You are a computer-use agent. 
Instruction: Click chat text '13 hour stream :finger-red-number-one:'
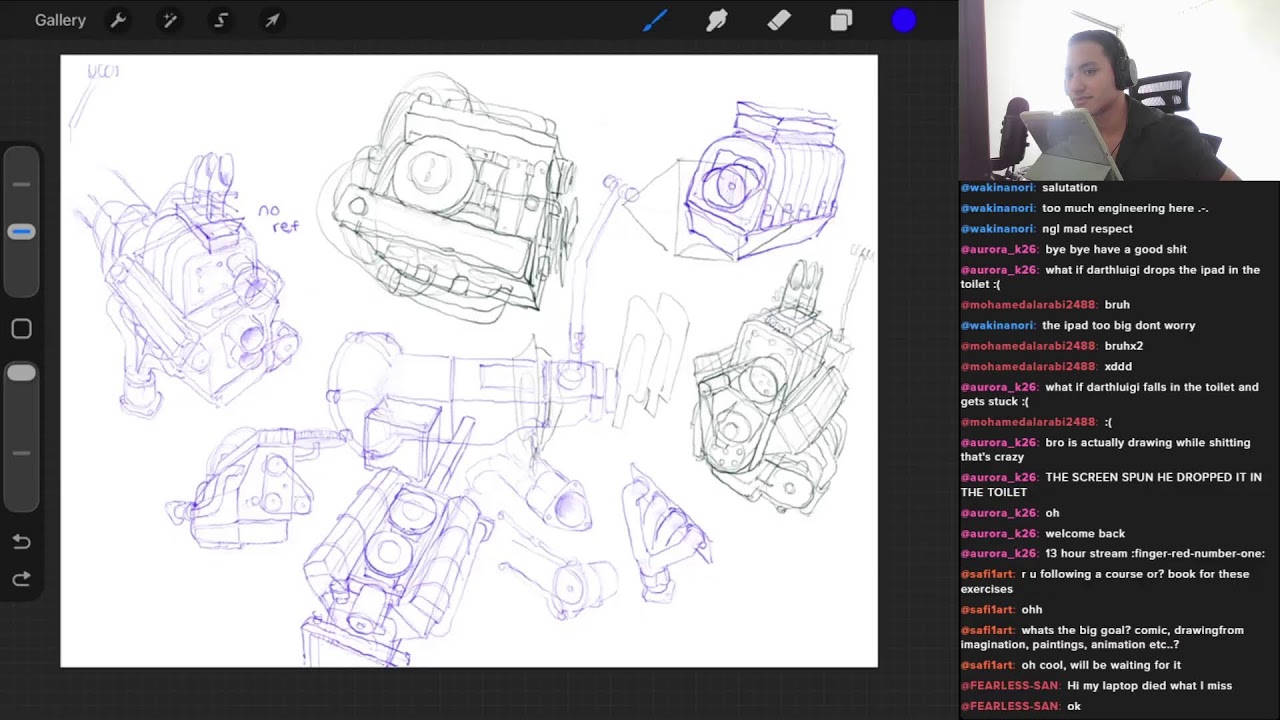coord(1155,554)
